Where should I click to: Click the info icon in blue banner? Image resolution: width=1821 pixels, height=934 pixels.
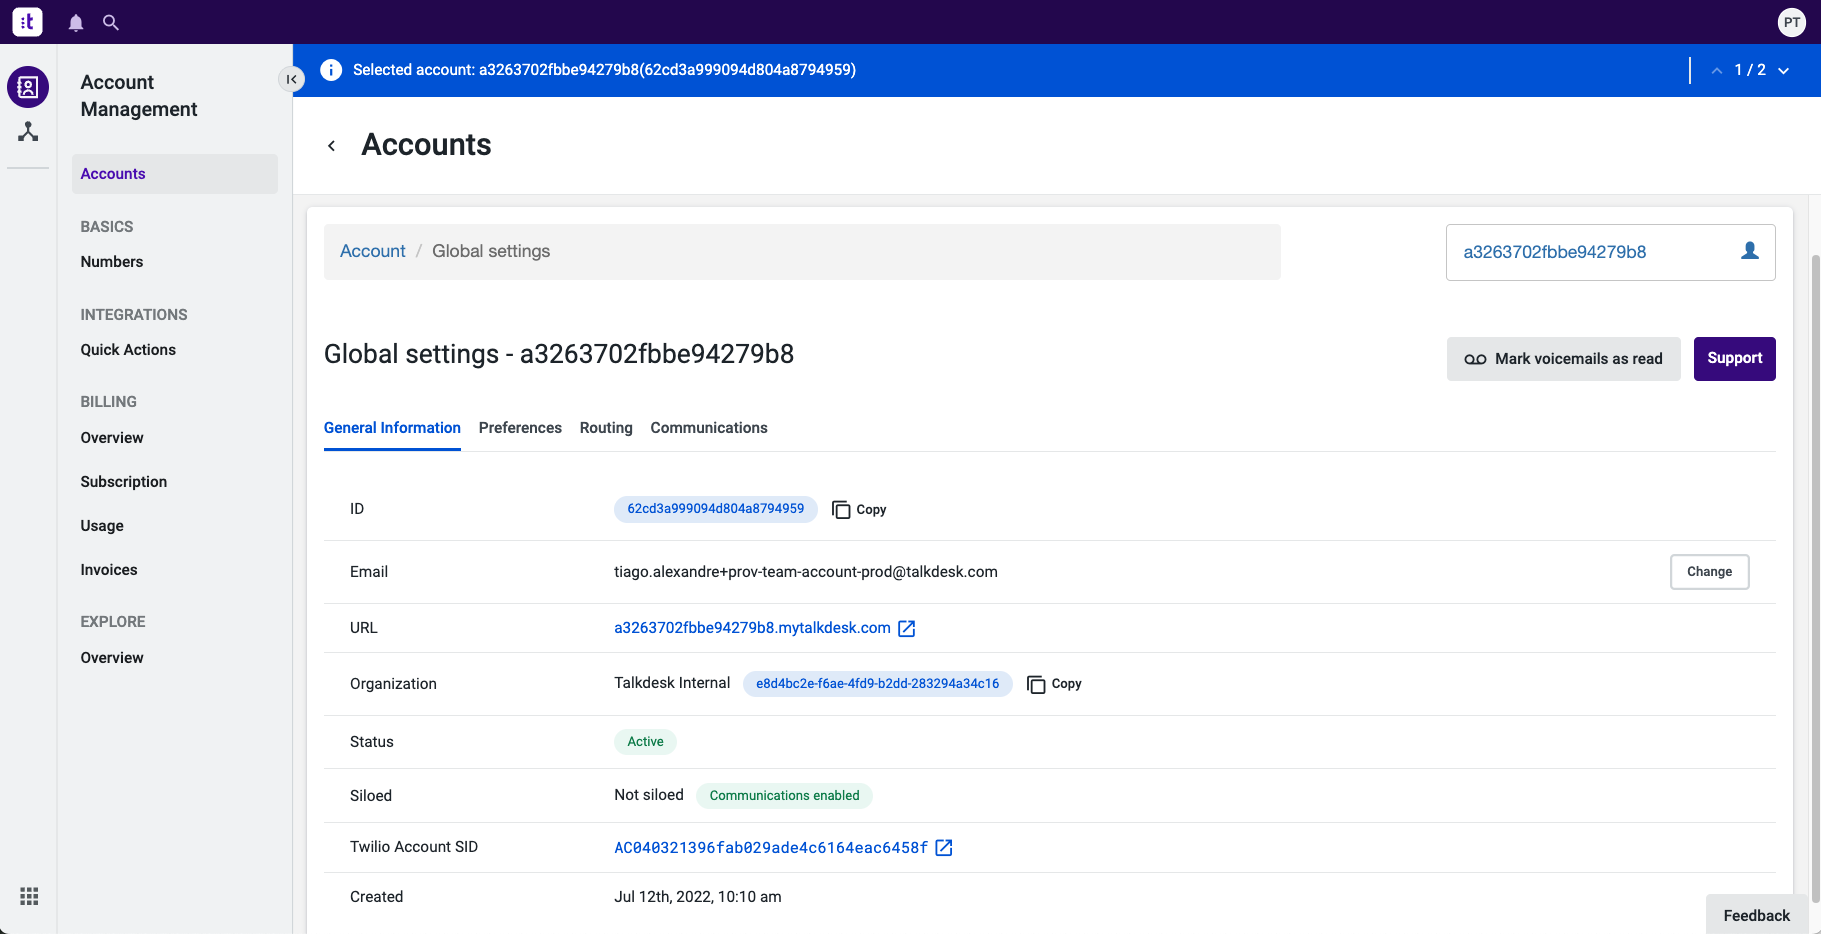click(331, 70)
